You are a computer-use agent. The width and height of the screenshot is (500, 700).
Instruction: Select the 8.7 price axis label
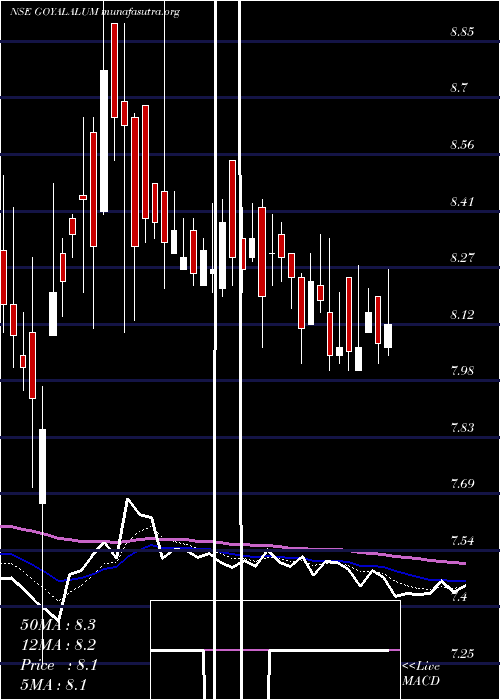(458, 88)
